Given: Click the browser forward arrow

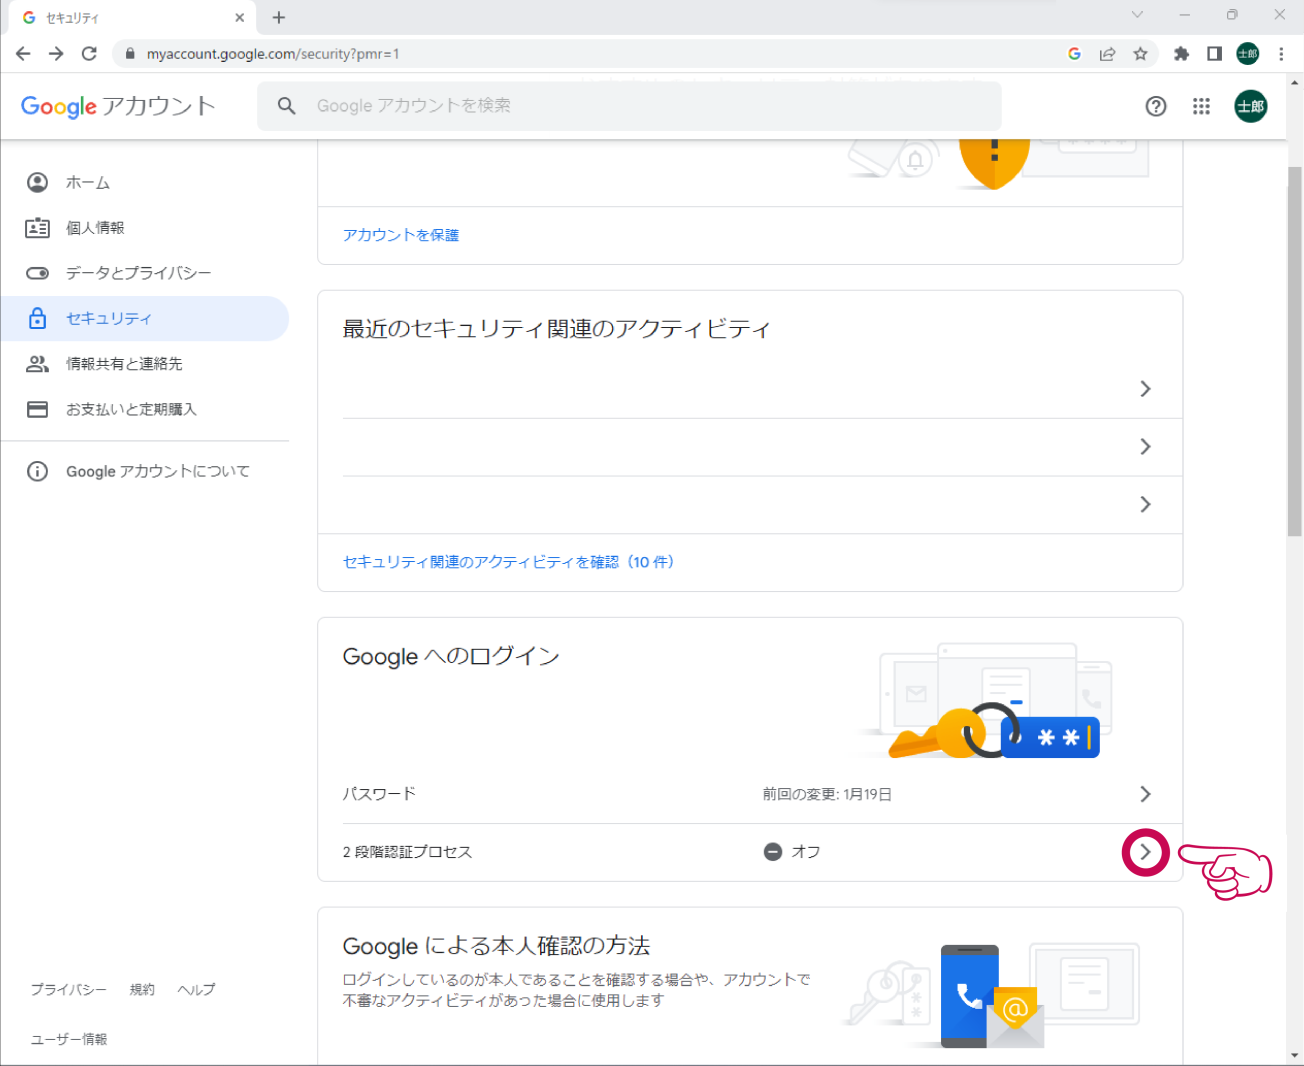Looking at the screenshot, I should coord(56,54).
